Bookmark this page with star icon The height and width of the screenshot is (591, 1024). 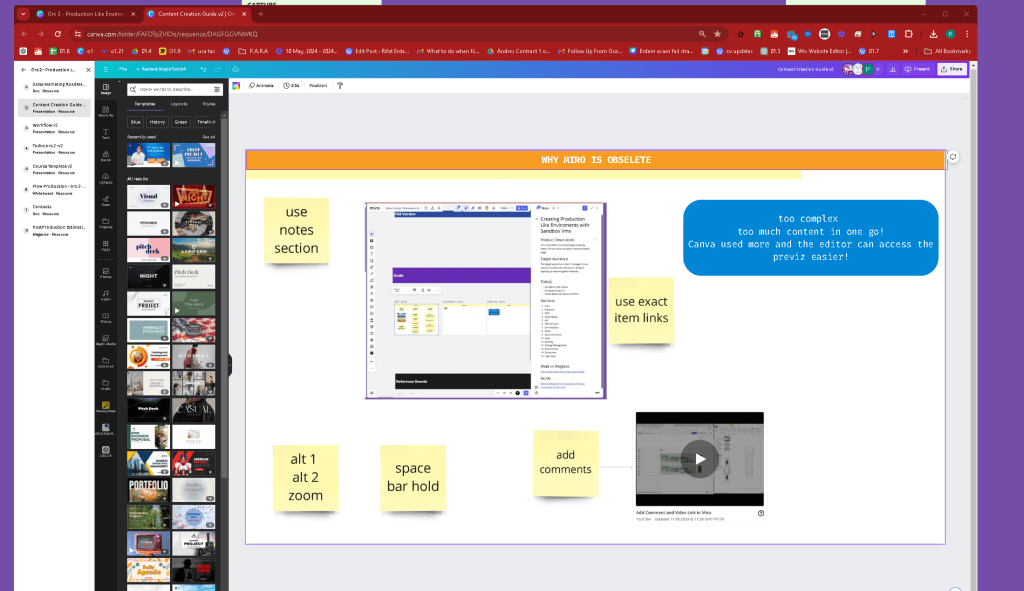(x=718, y=34)
